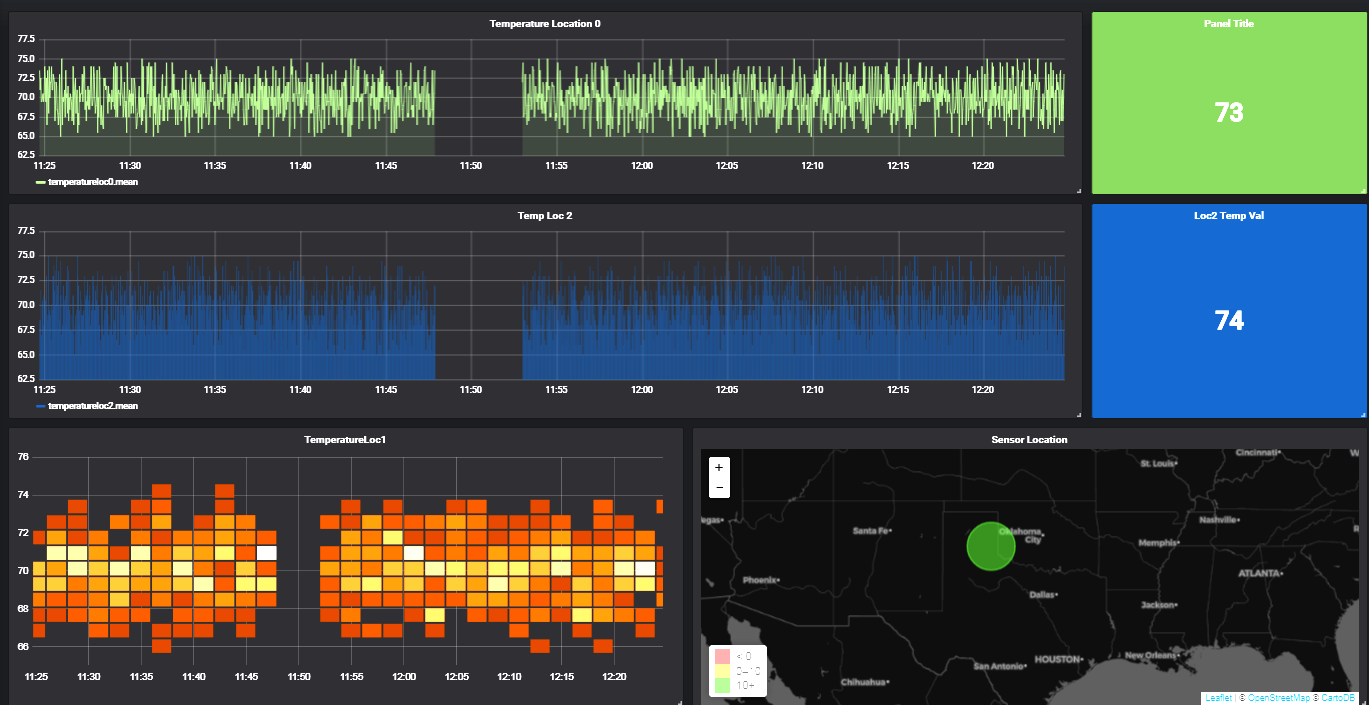Screen dimensions: 1369x705
Task: Click the Nashville label on the map
Action: pos(1219,520)
